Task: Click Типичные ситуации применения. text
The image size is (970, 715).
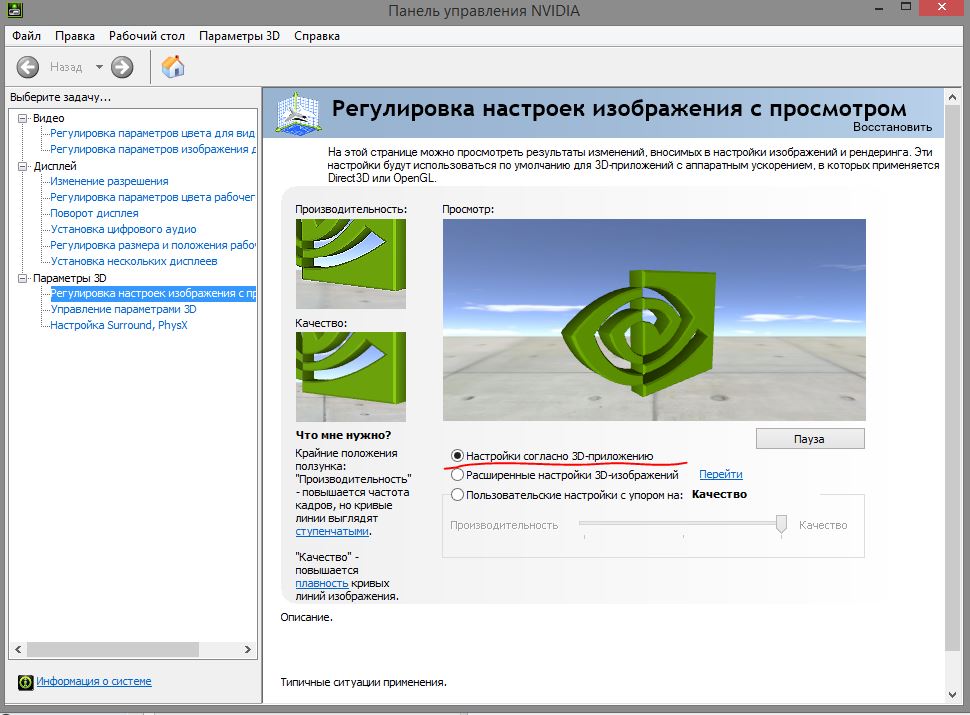Action: tap(363, 682)
